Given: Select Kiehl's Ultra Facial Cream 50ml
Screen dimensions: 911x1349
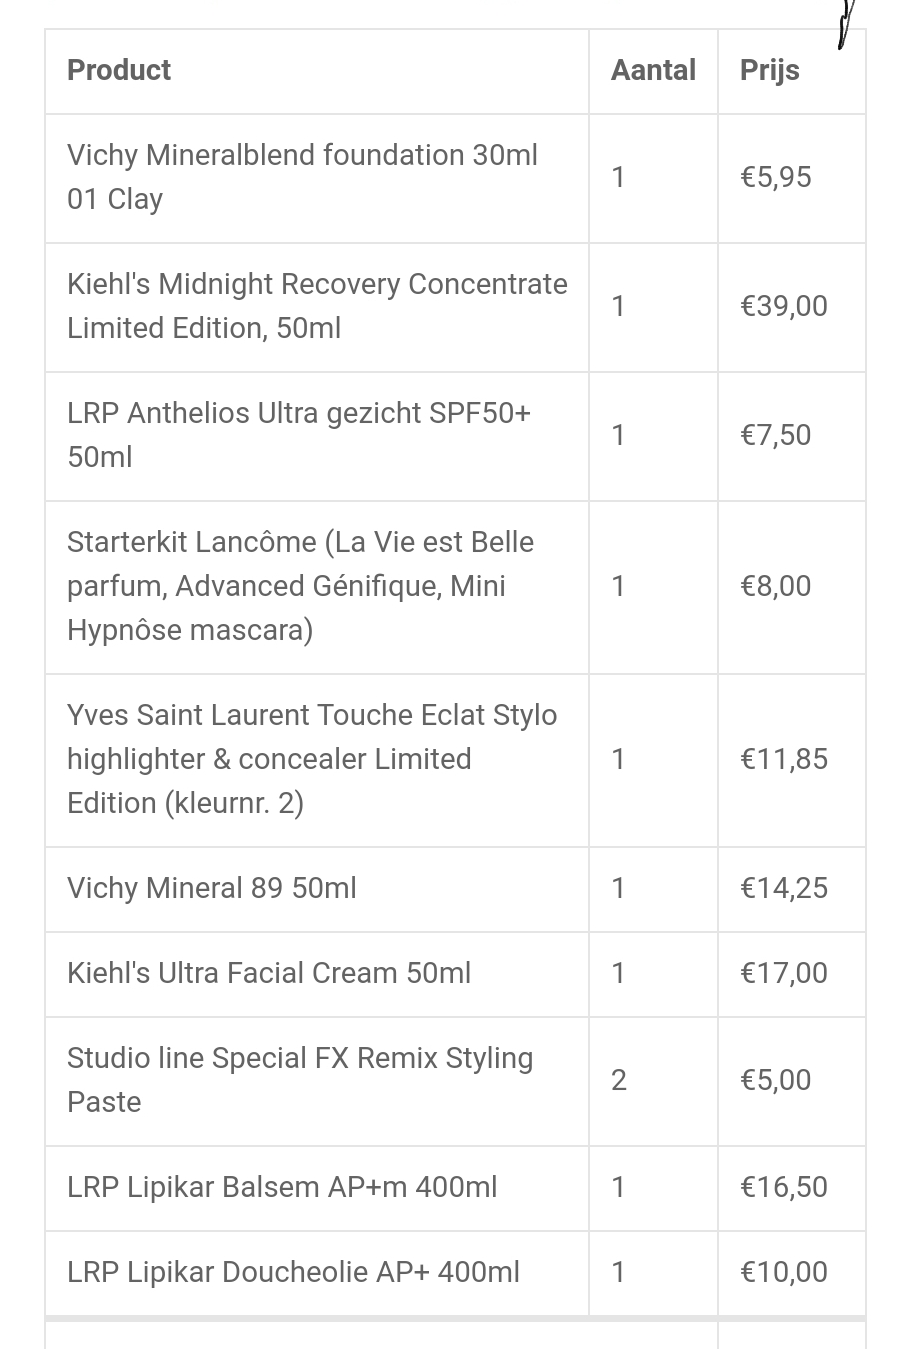Looking at the screenshot, I should pyautogui.click(x=269, y=973).
